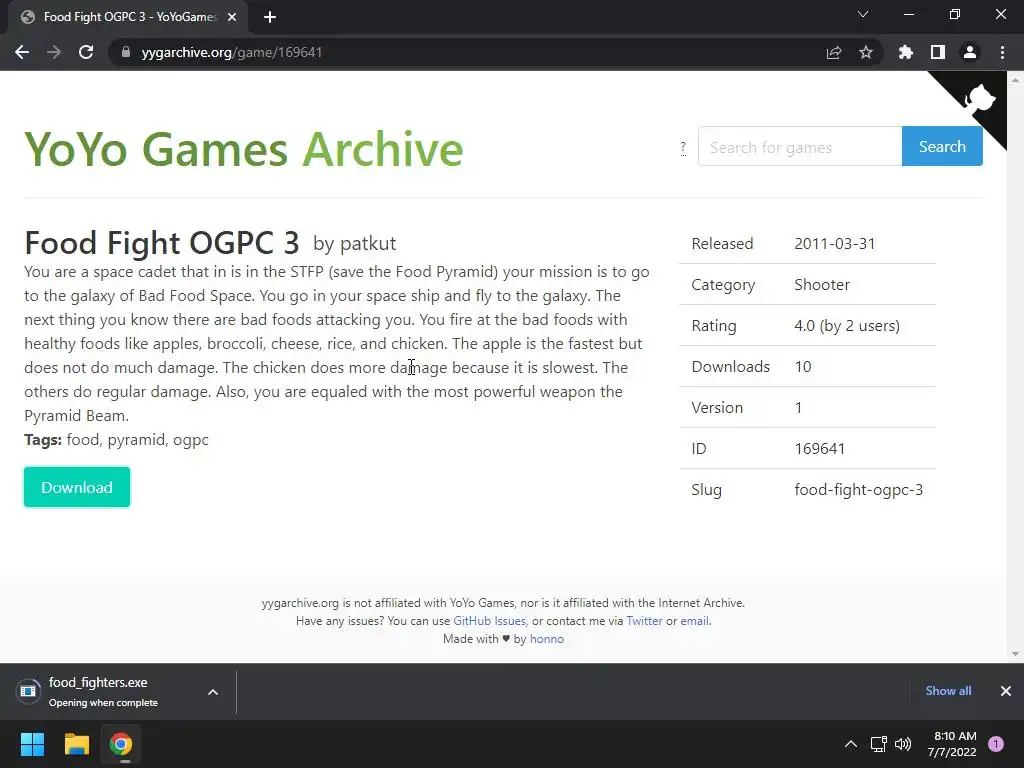This screenshot has height=768, width=1024.
Task: Open a new browser tab
Action: tap(270, 17)
